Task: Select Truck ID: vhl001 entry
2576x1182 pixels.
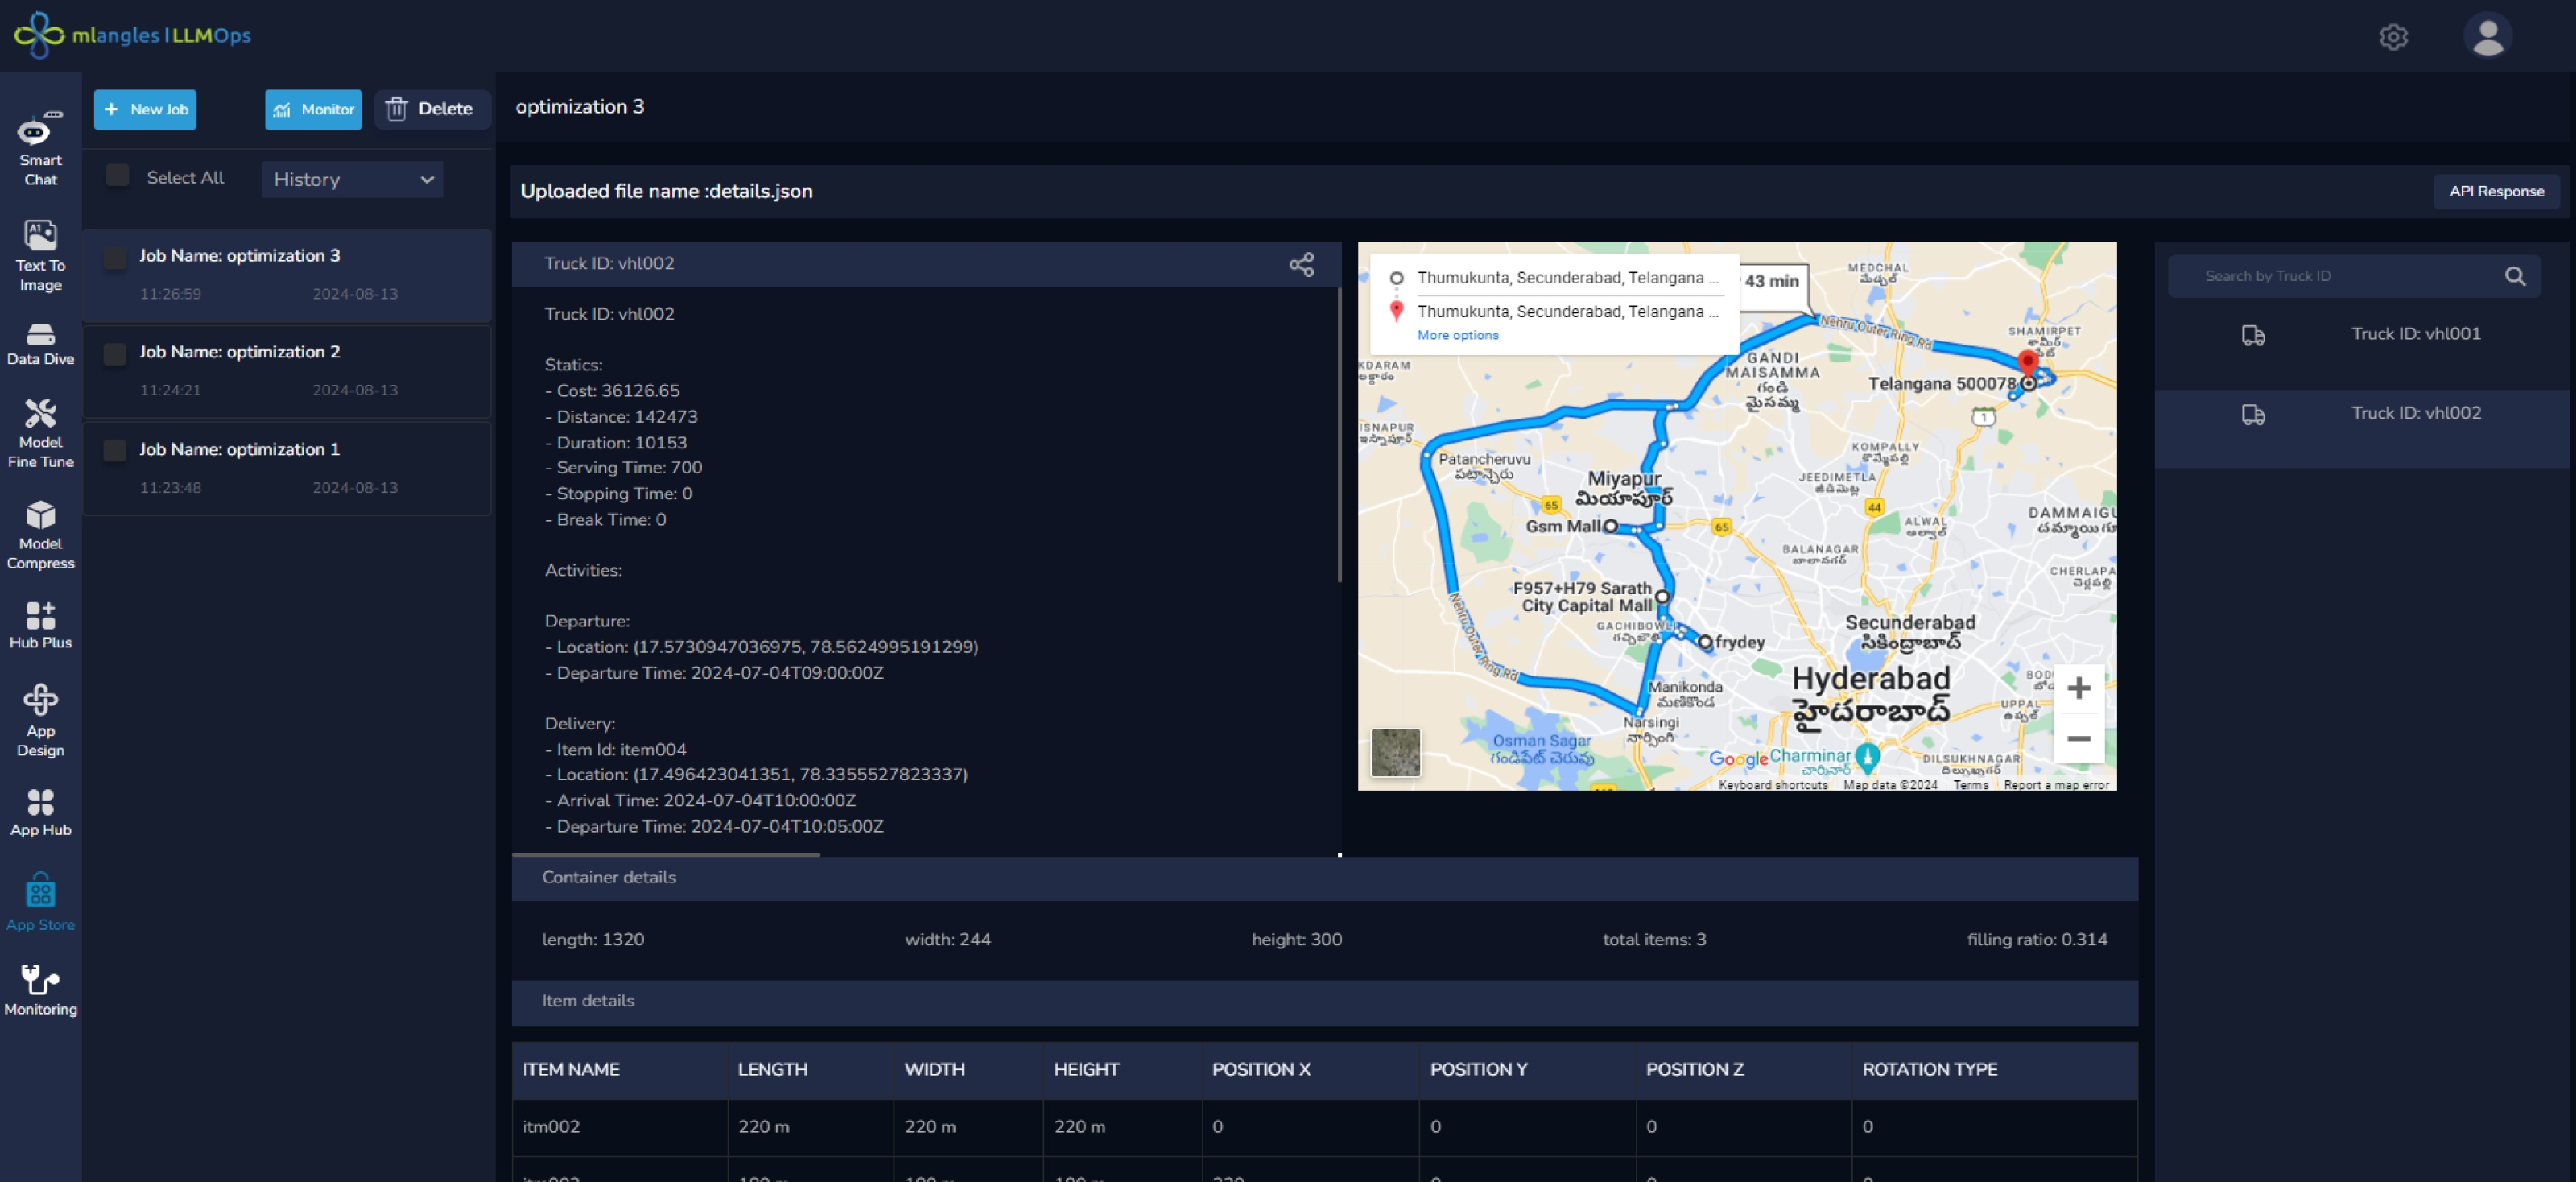Action: (2361, 349)
